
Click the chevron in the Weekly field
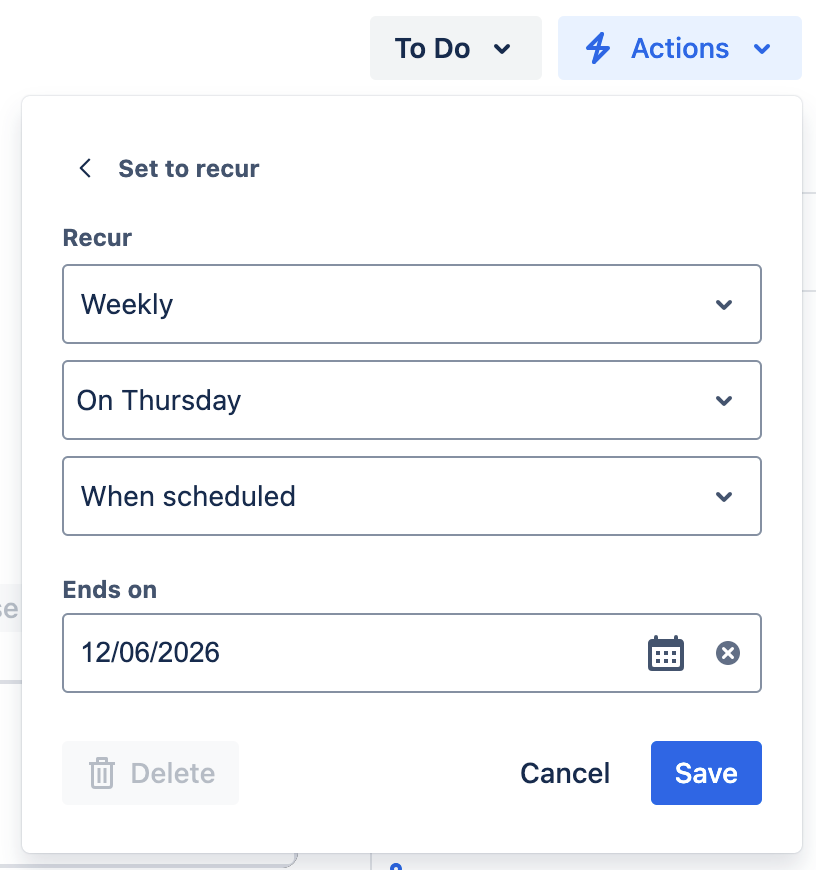click(x=724, y=304)
